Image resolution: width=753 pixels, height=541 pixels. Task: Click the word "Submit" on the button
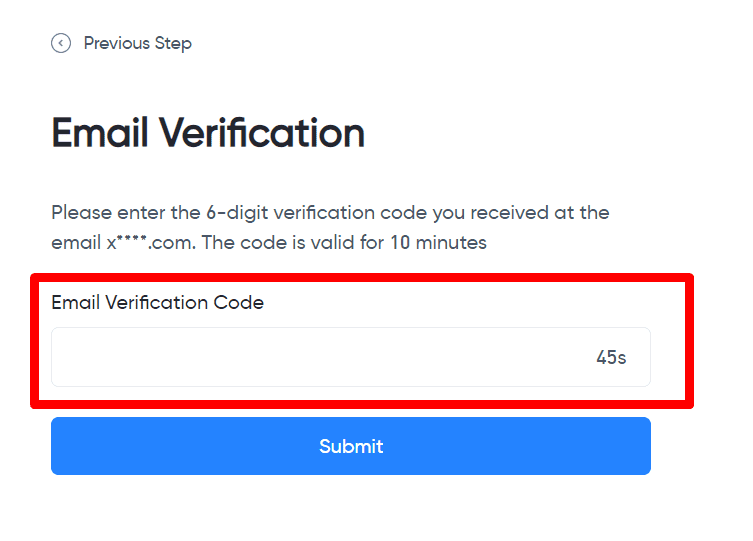(x=351, y=446)
